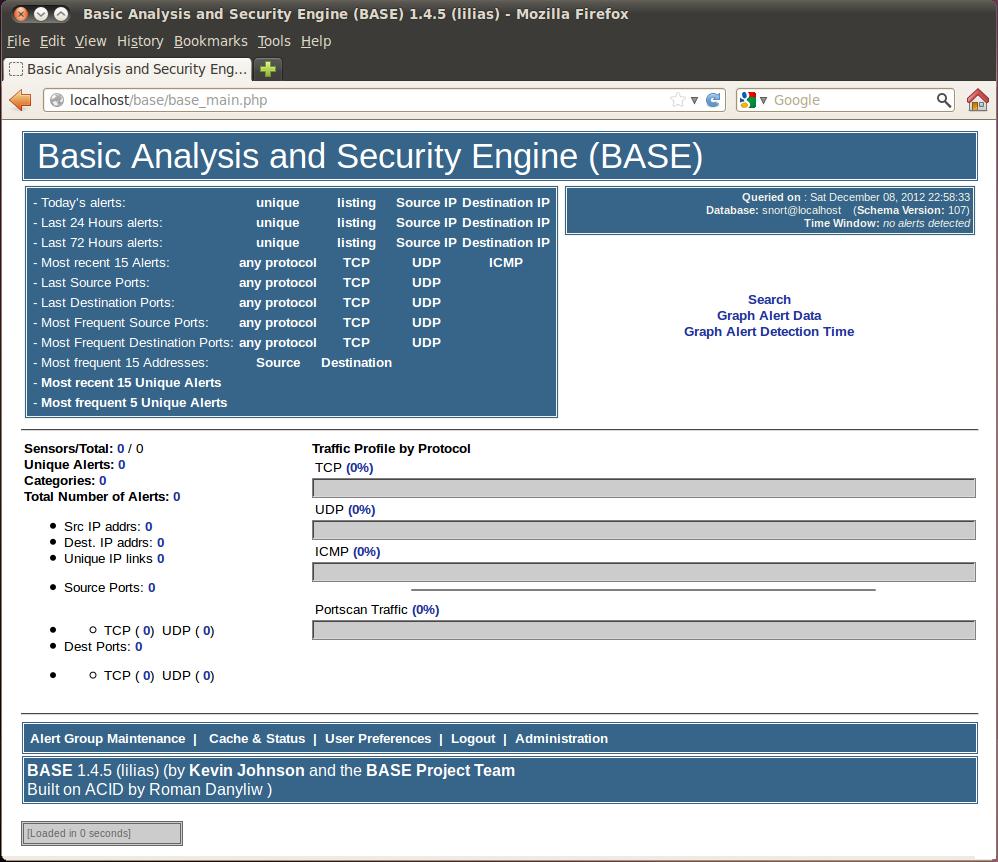
Task: Open Last Destination Ports UDP link
Action: pyautogui.click(x=426, y=302)
